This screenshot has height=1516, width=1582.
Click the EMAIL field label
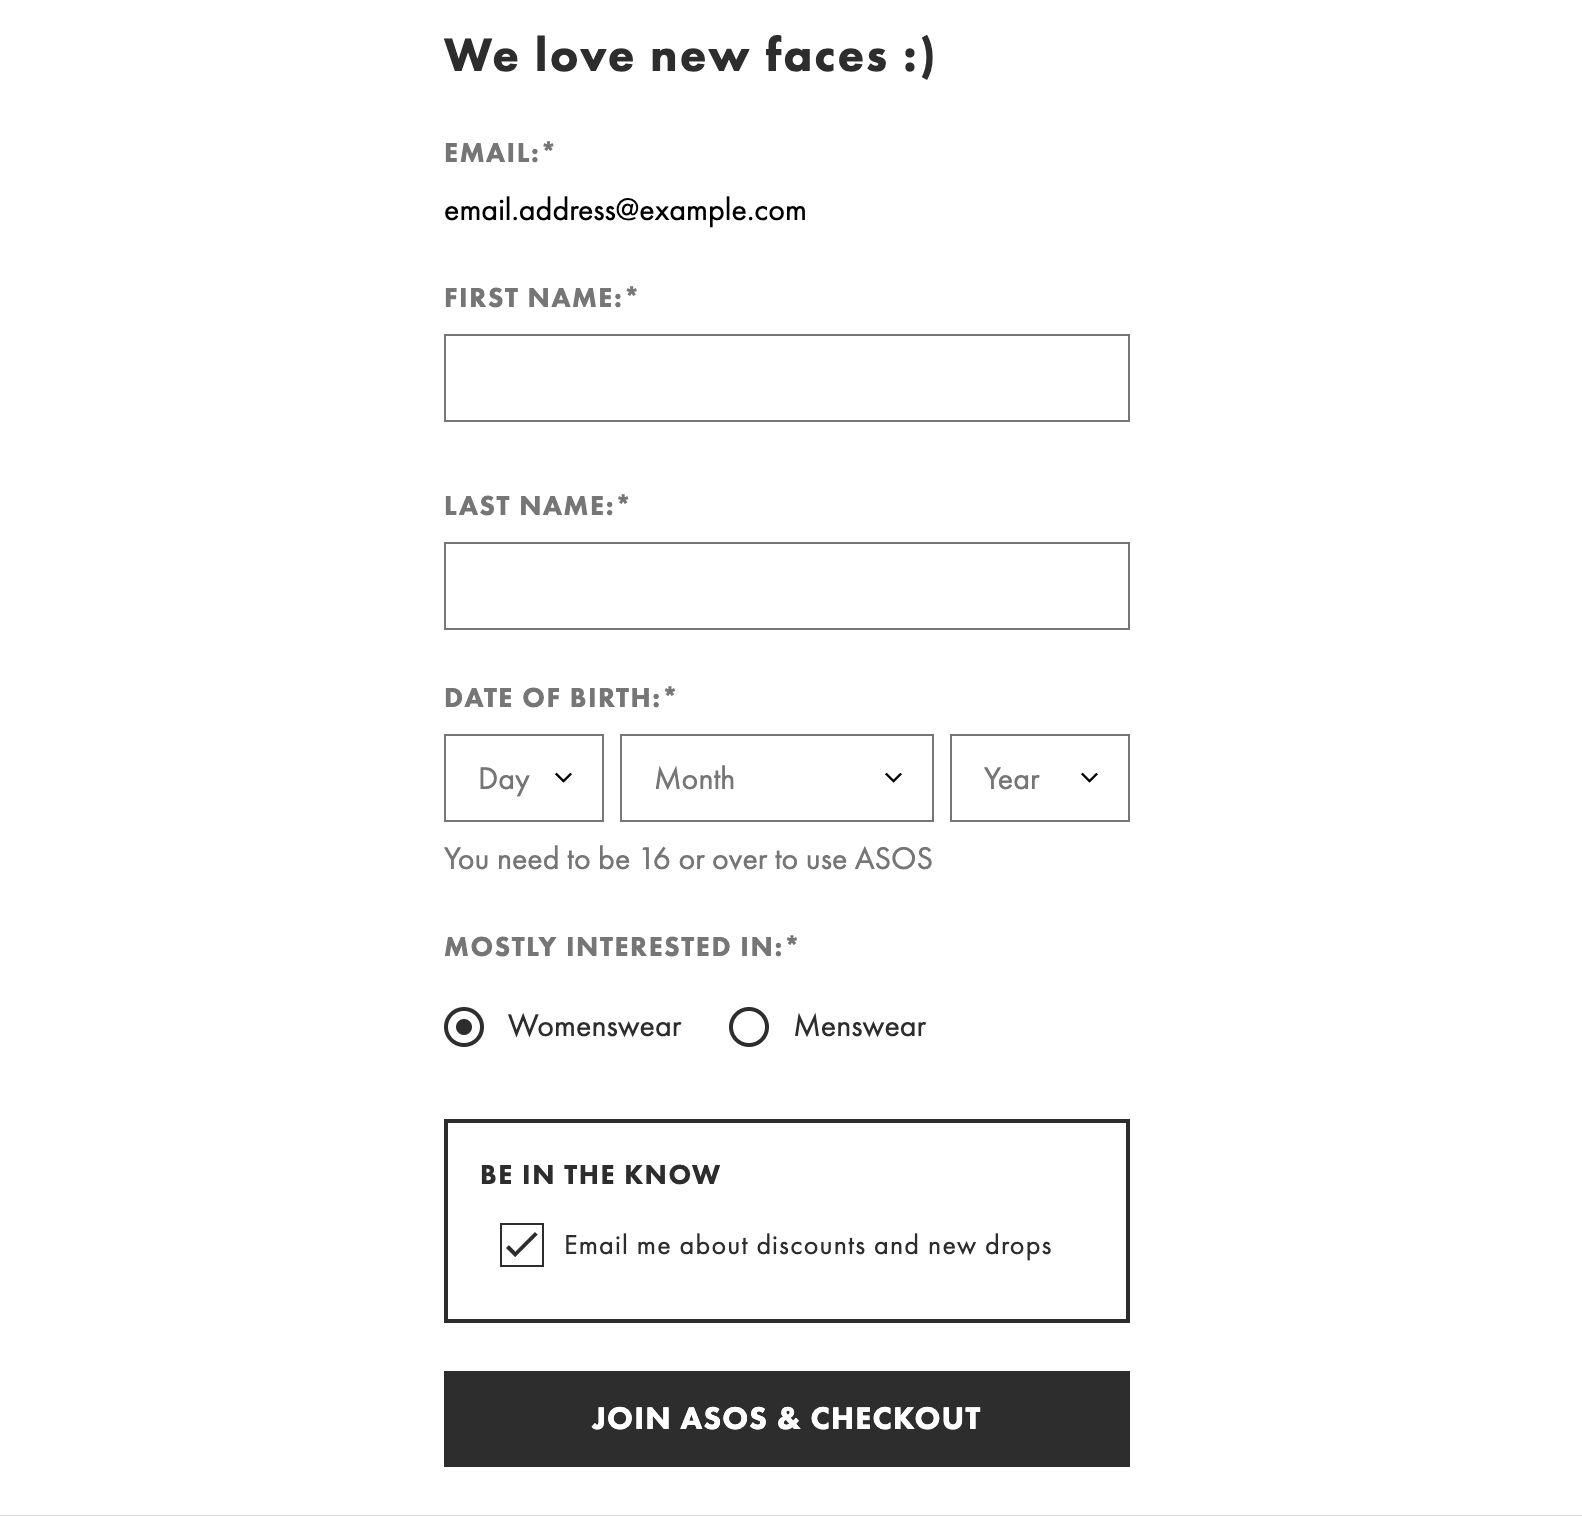point(497,152)
